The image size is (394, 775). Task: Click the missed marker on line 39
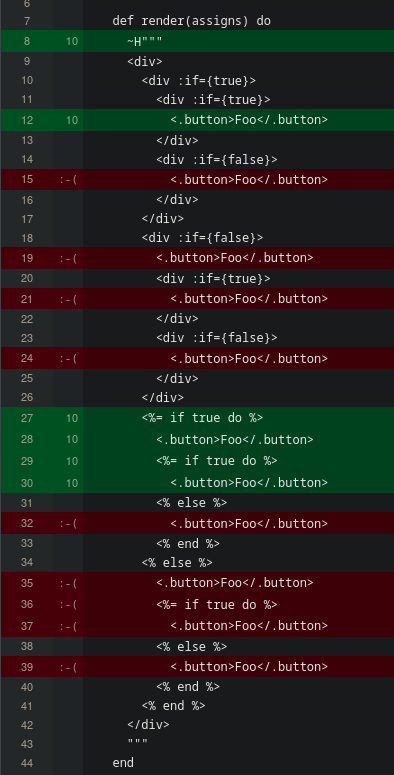click(x=68, y=667)
